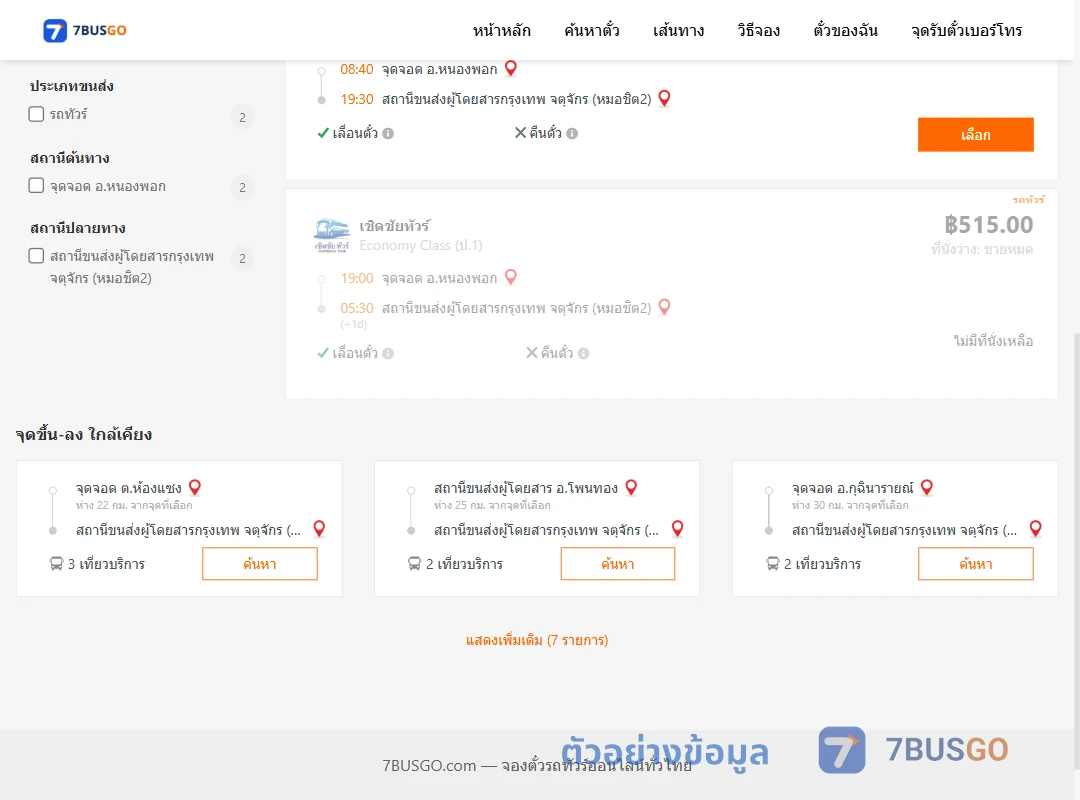The image size is (1080, 800).
Task: Tick the รถทัวร์ transport type checkbox
Action: click(x=37, y=114)
